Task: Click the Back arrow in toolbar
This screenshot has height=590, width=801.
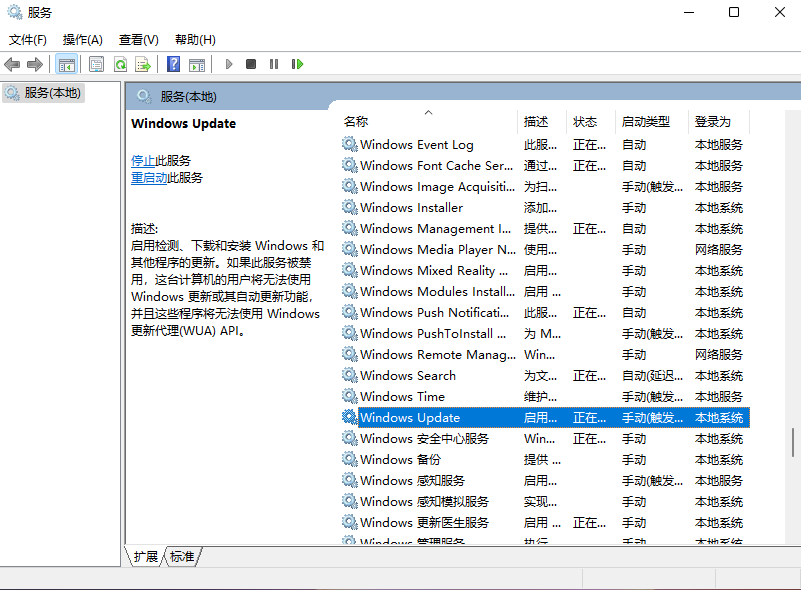Action: tap(12, 64)
